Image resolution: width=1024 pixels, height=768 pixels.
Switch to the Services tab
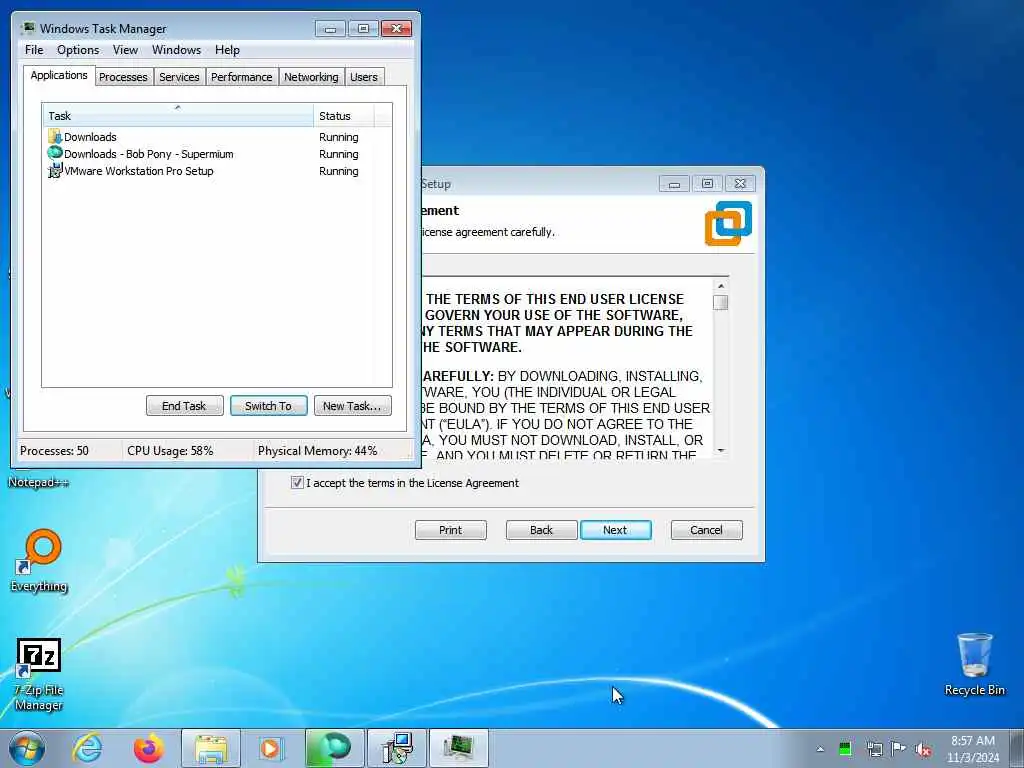[x=179, y=77]
